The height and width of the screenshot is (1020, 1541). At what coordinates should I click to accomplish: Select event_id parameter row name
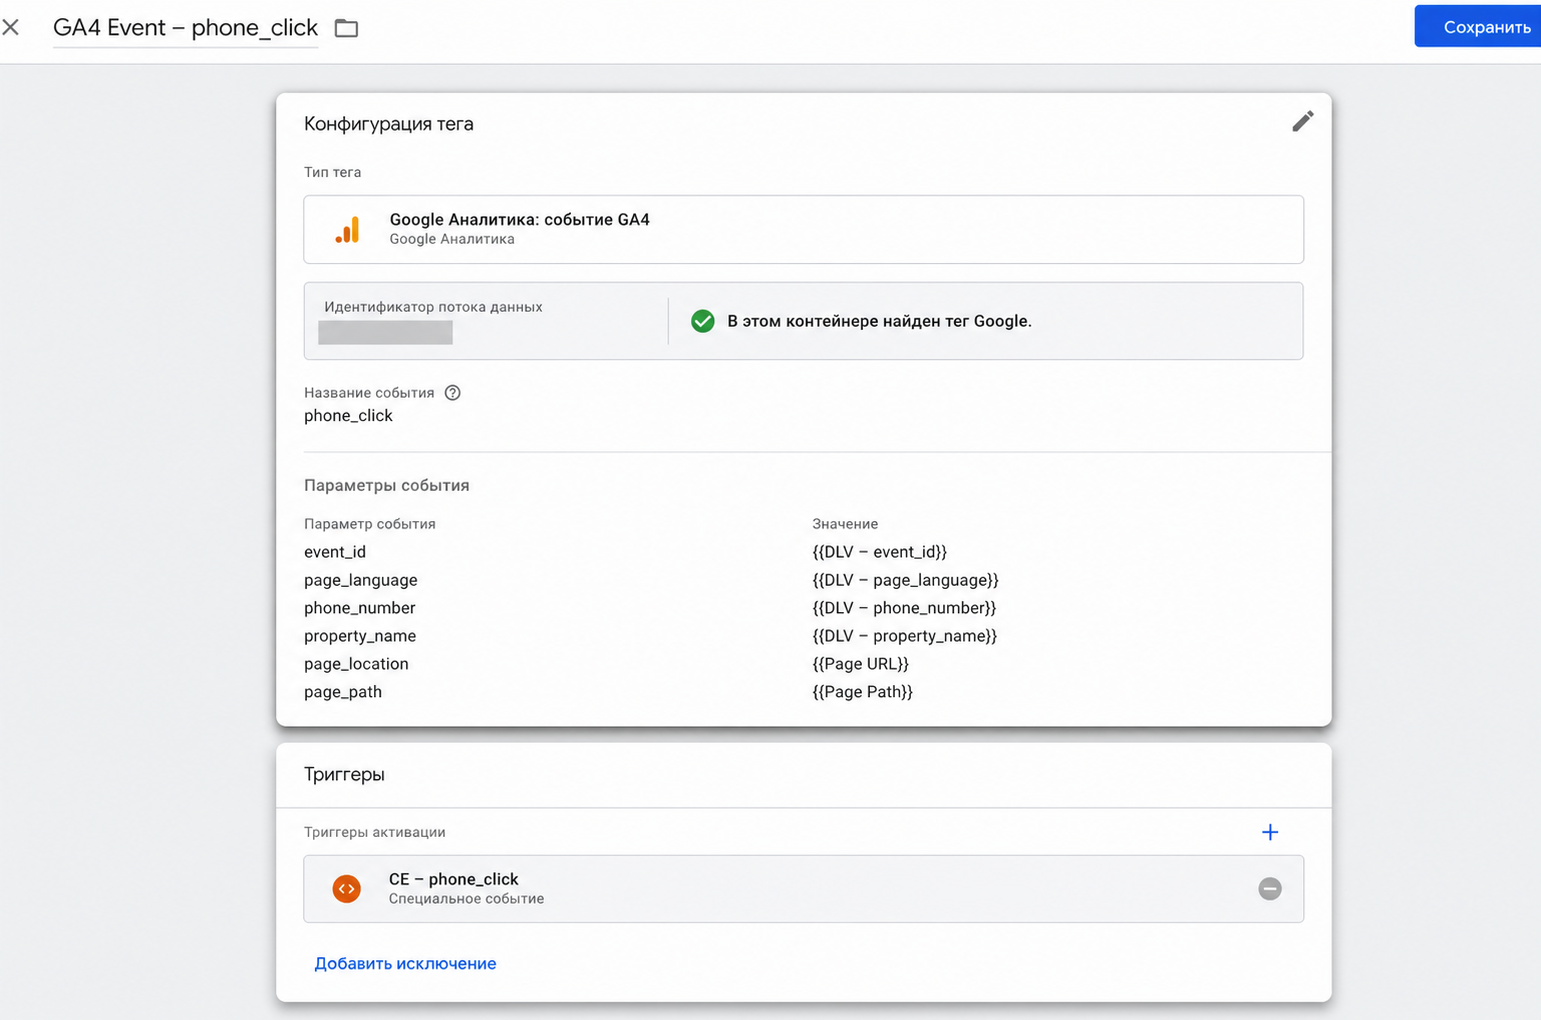[335, 551]
